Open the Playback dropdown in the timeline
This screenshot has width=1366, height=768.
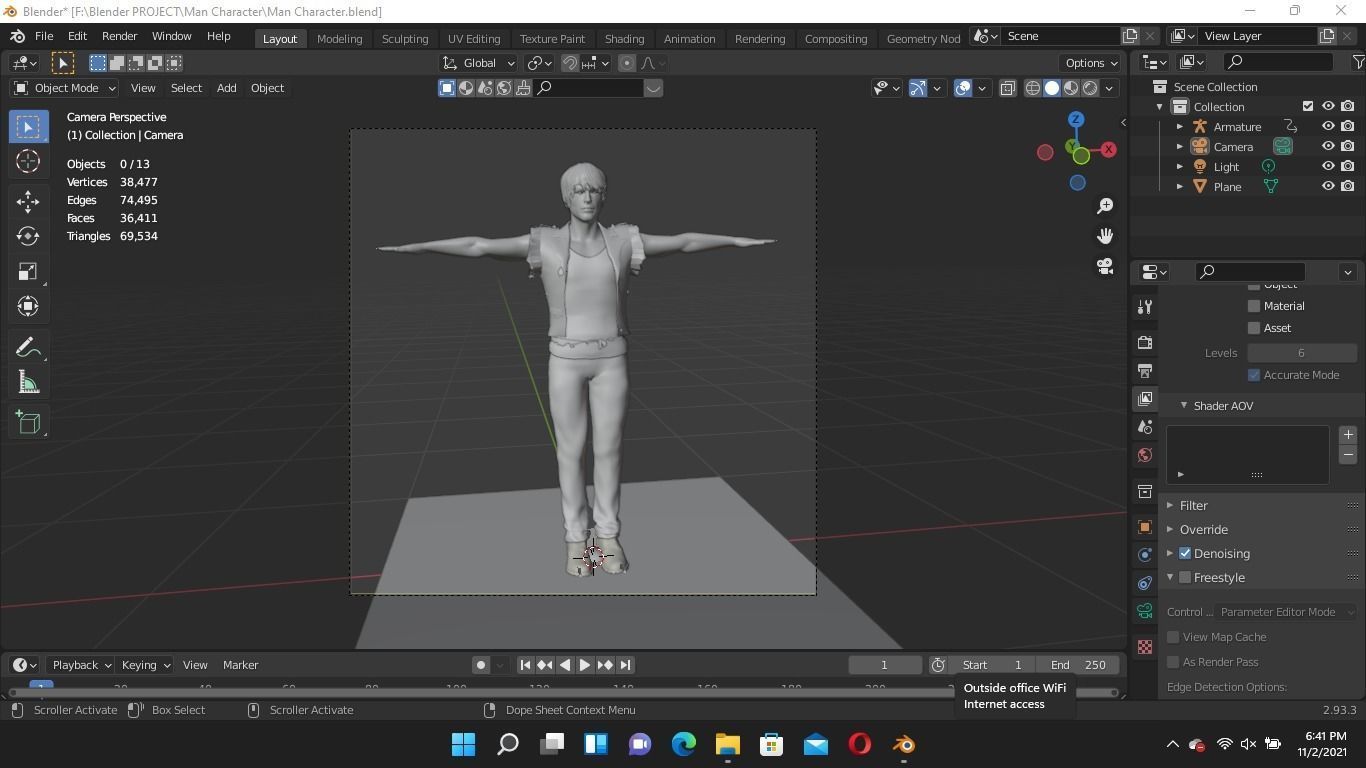[80, 665]
